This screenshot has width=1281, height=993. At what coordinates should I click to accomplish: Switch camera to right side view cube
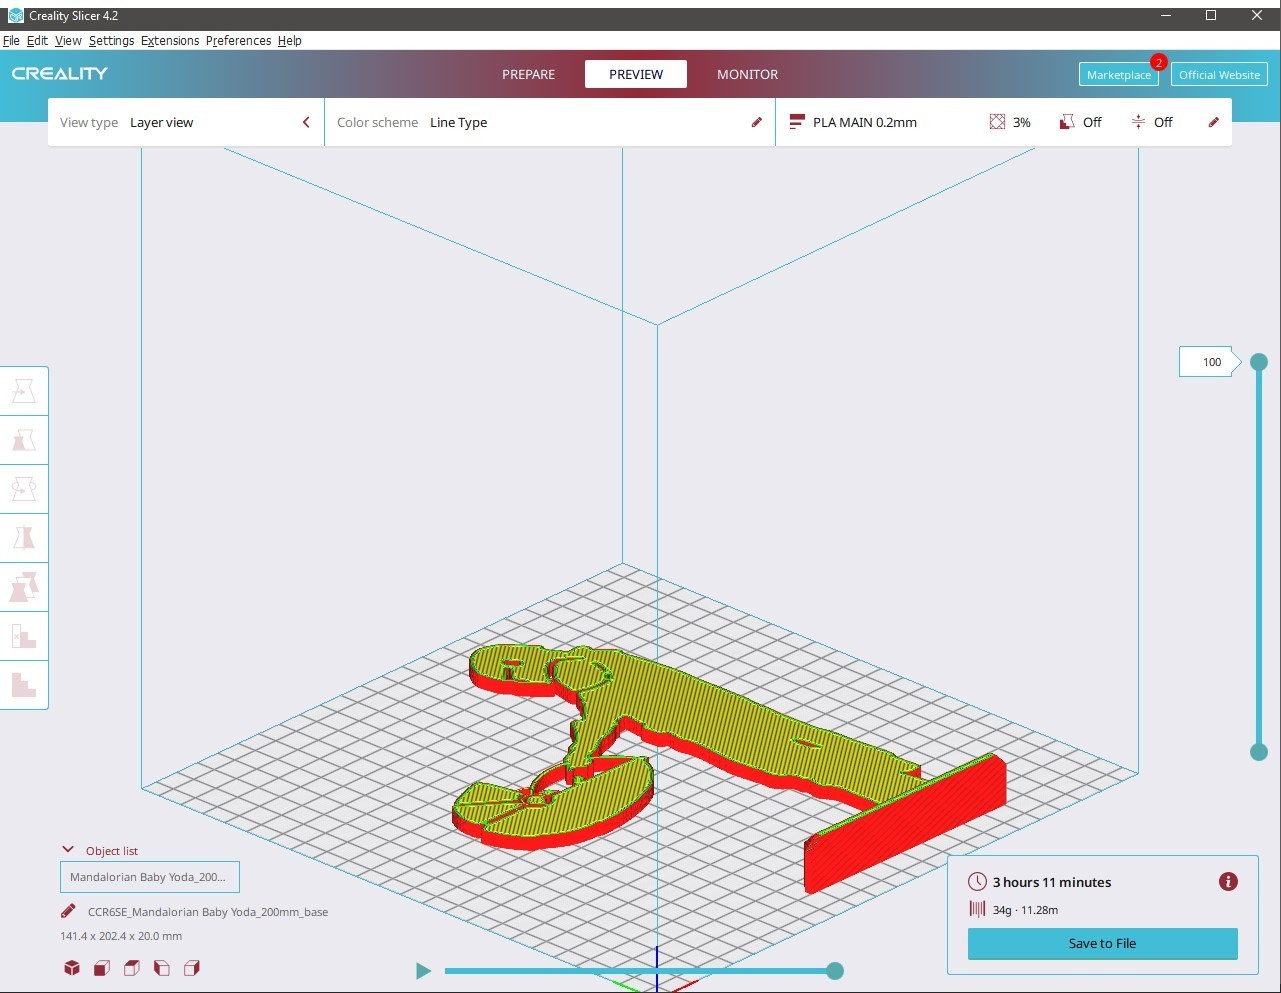click(192, 968)
